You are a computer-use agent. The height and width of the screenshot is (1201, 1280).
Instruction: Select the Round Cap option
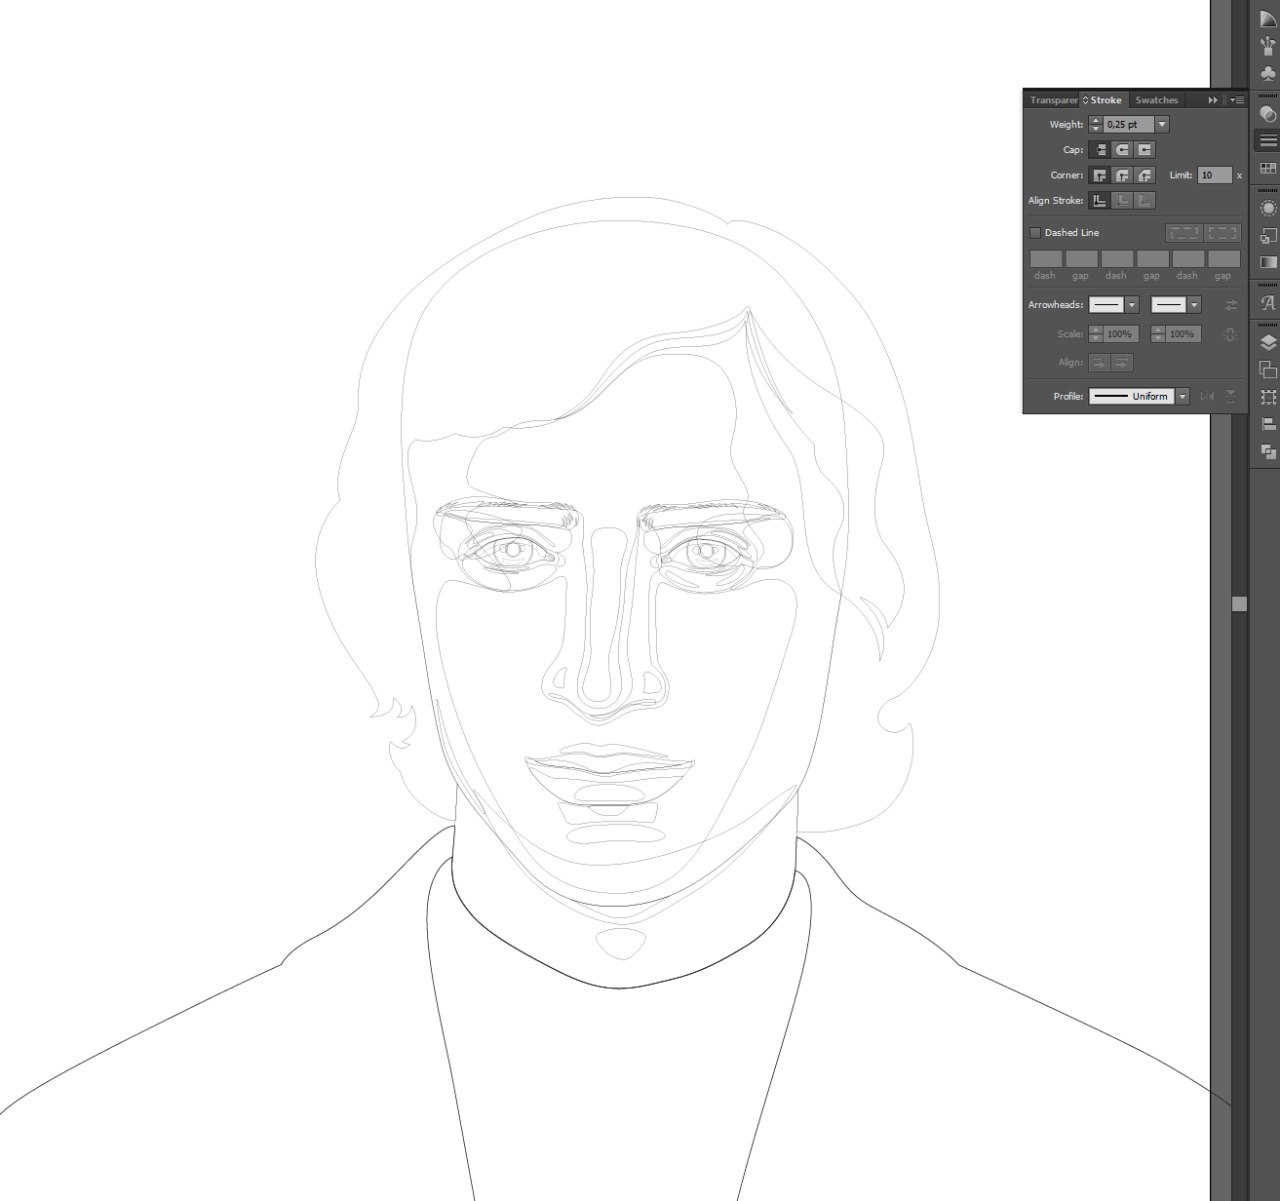tap(1122, 150)
